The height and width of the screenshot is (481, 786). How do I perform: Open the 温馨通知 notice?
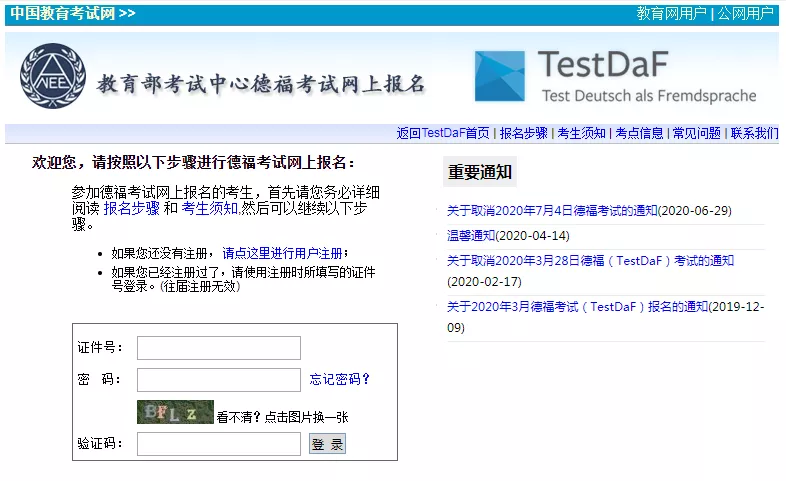[x=471, y=235]
